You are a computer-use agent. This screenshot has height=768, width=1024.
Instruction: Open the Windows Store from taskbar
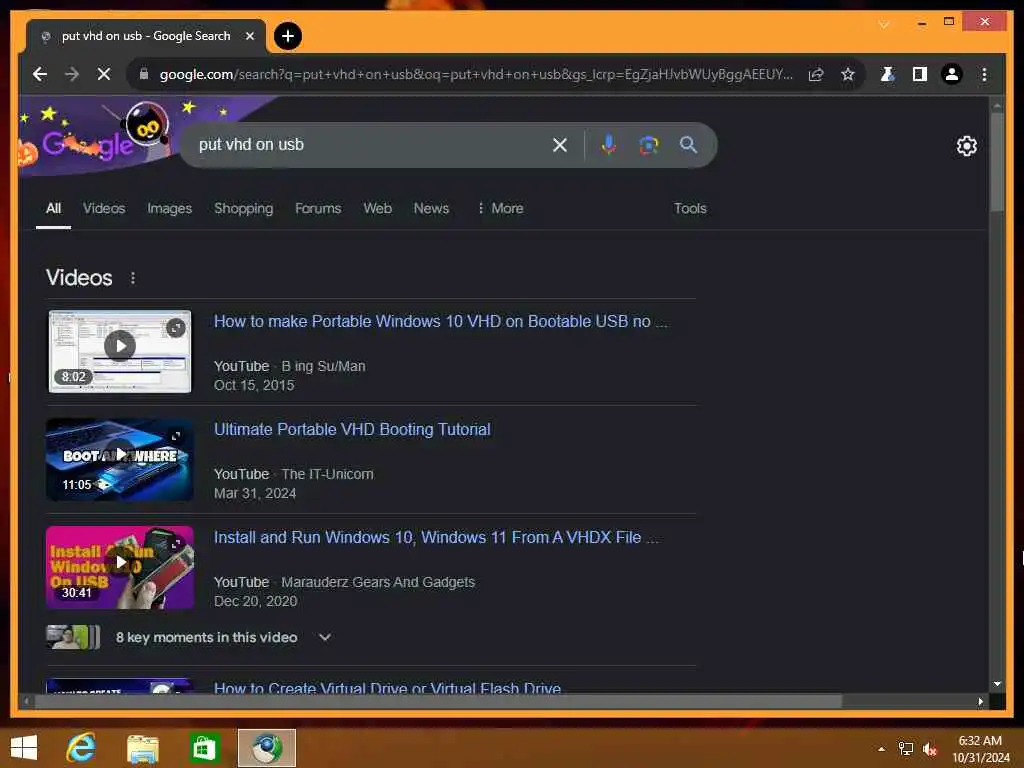204,748
